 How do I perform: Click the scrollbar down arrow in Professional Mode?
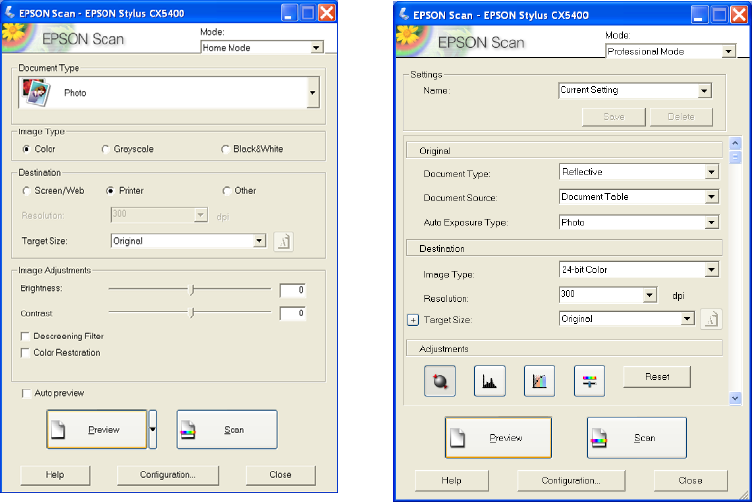click(736, 397)
